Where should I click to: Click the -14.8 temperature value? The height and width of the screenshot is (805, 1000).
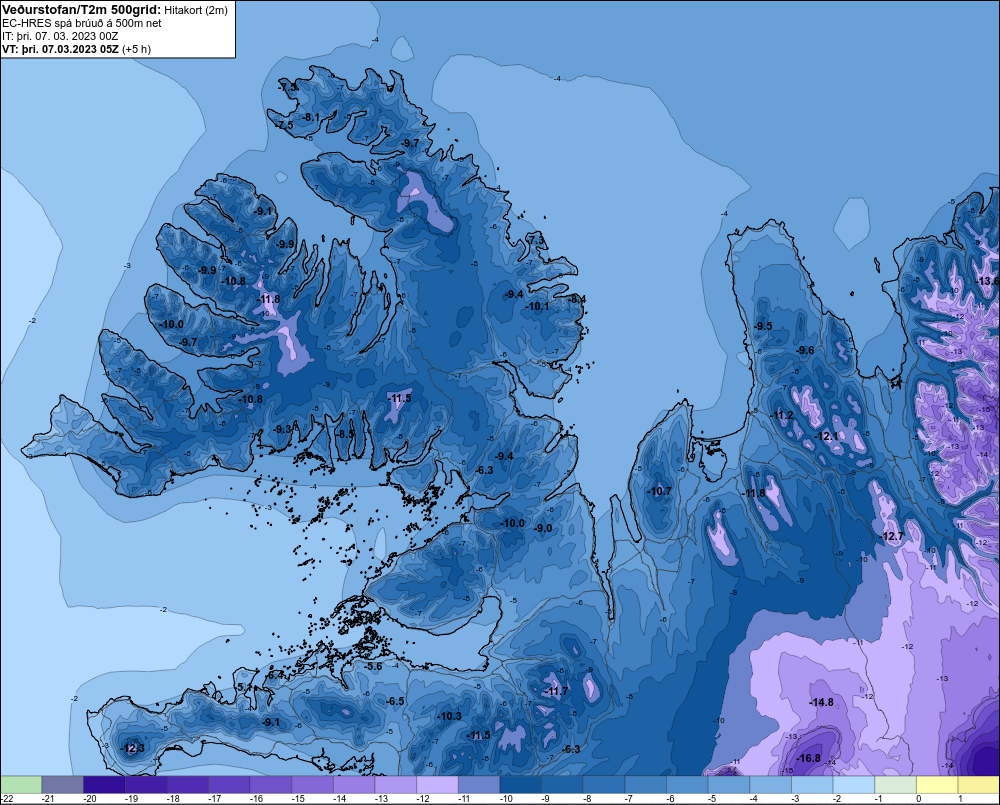point(821,702)
